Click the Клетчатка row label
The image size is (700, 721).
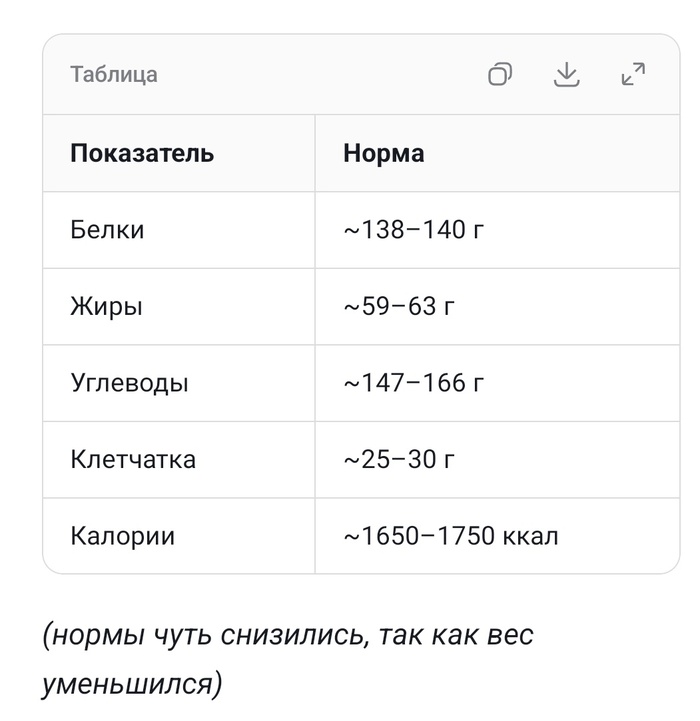(133, 459)
